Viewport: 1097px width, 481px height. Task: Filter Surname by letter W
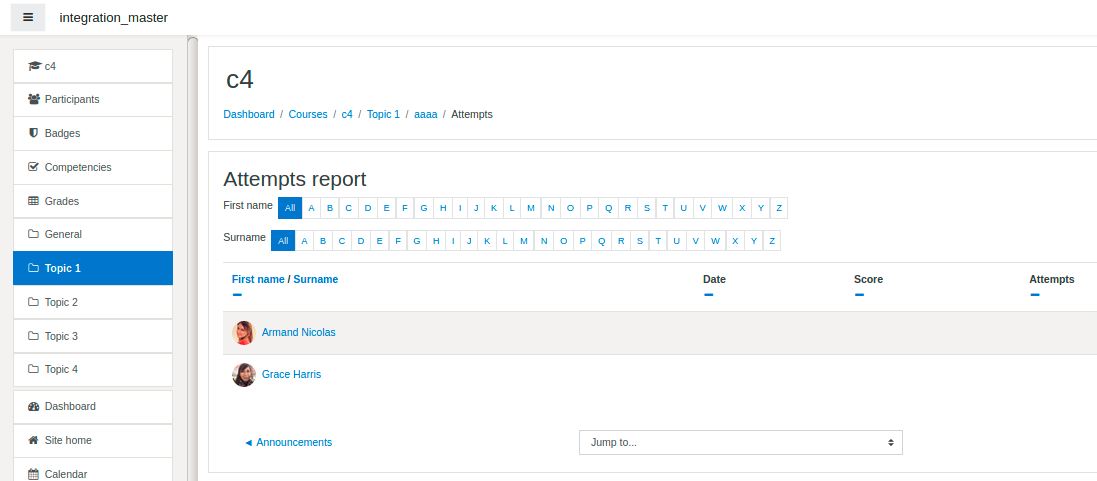coord(715,240)
